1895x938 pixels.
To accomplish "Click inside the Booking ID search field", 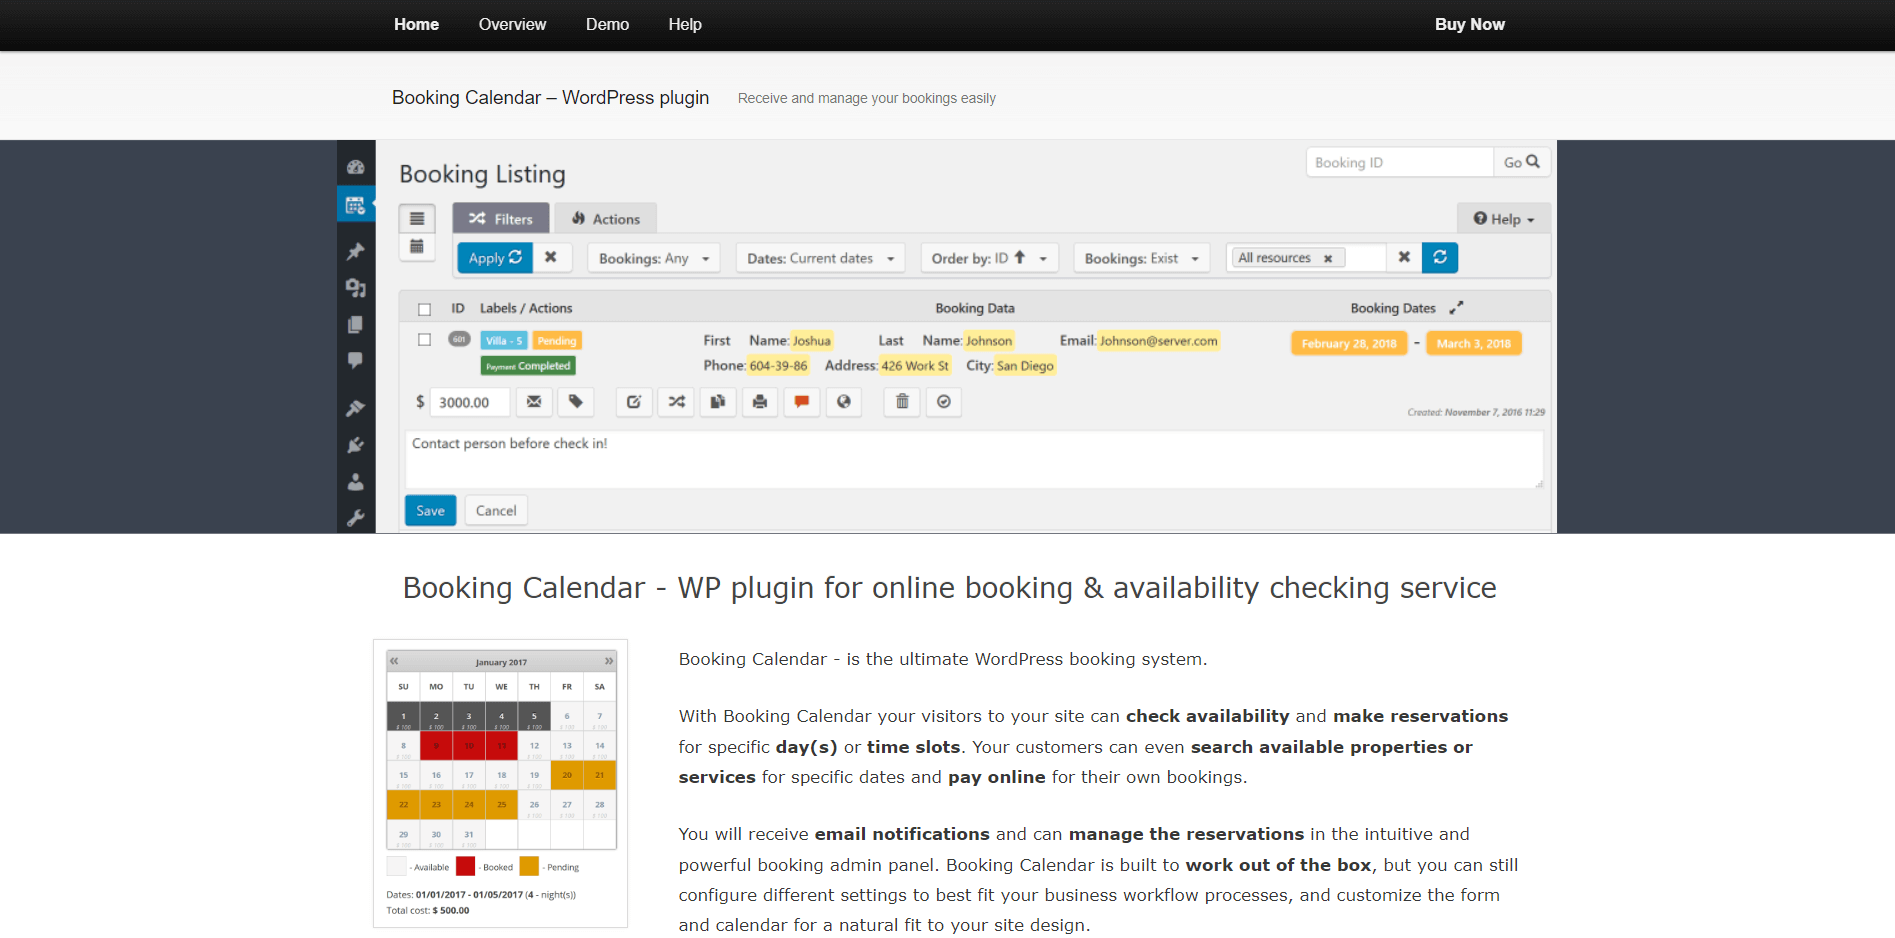I will pos(1399,161).
